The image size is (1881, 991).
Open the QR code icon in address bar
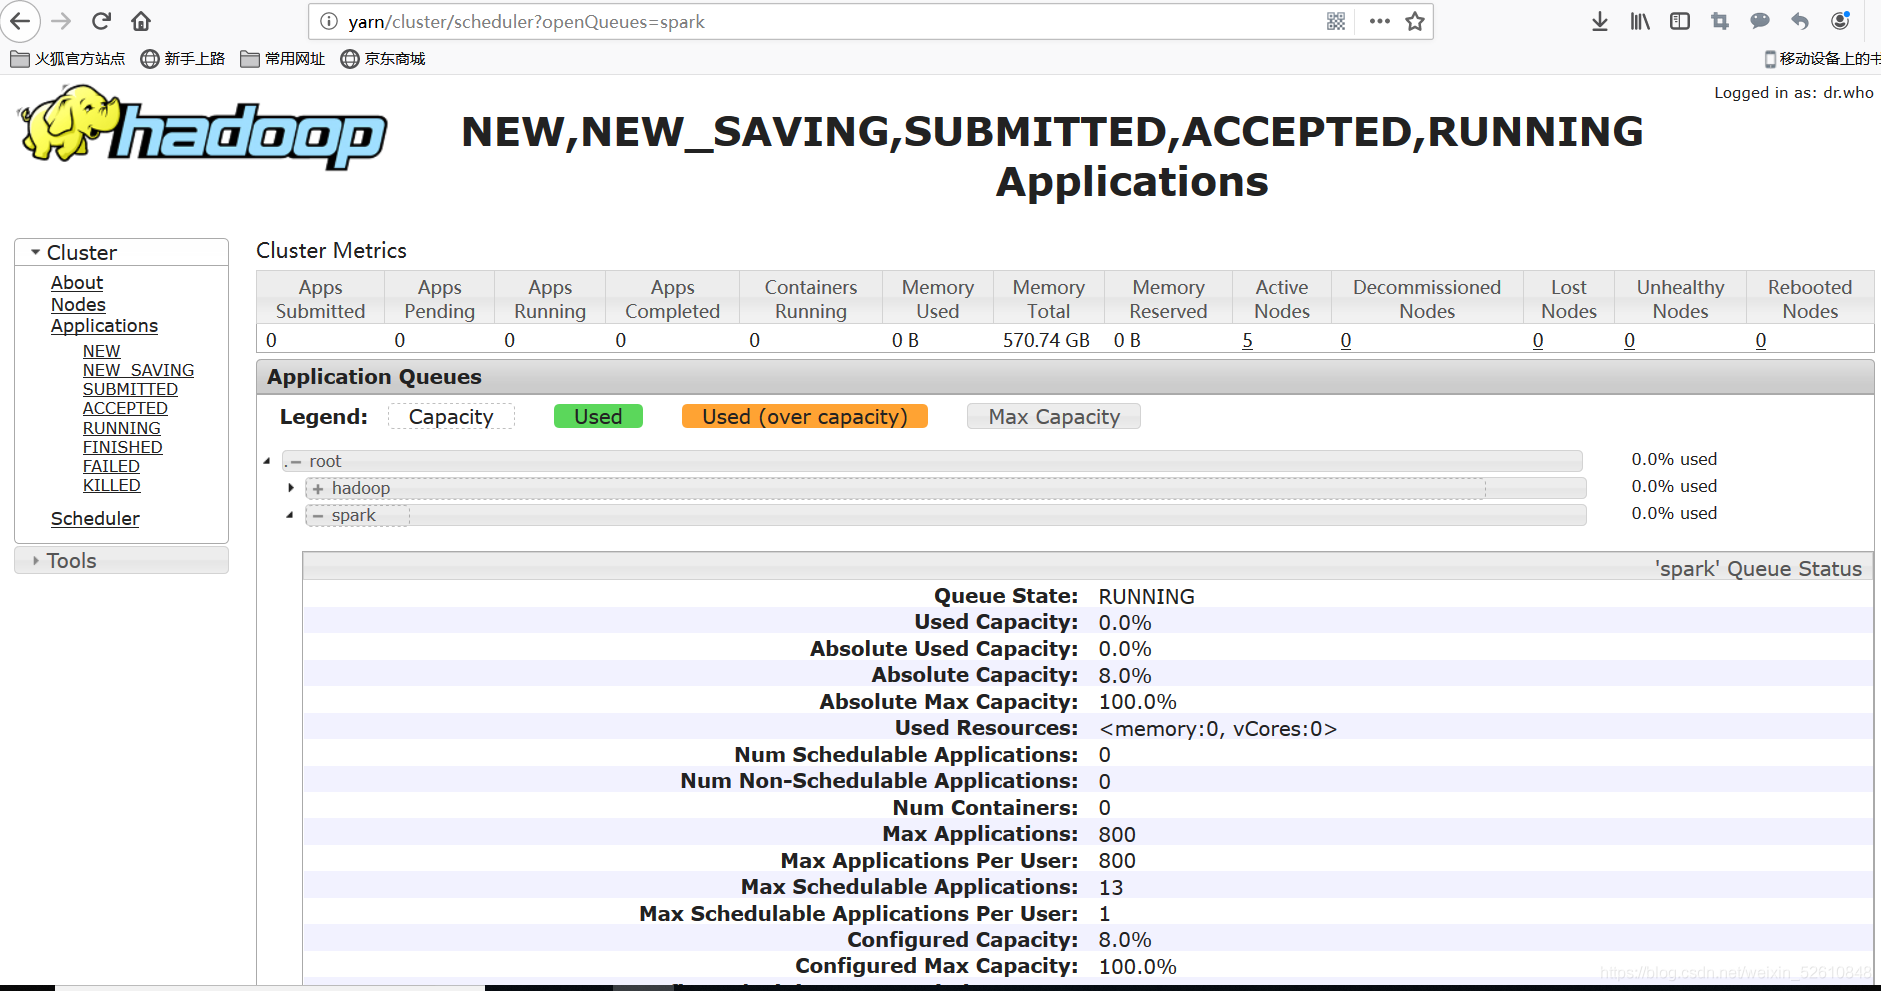pos(1336,21)
